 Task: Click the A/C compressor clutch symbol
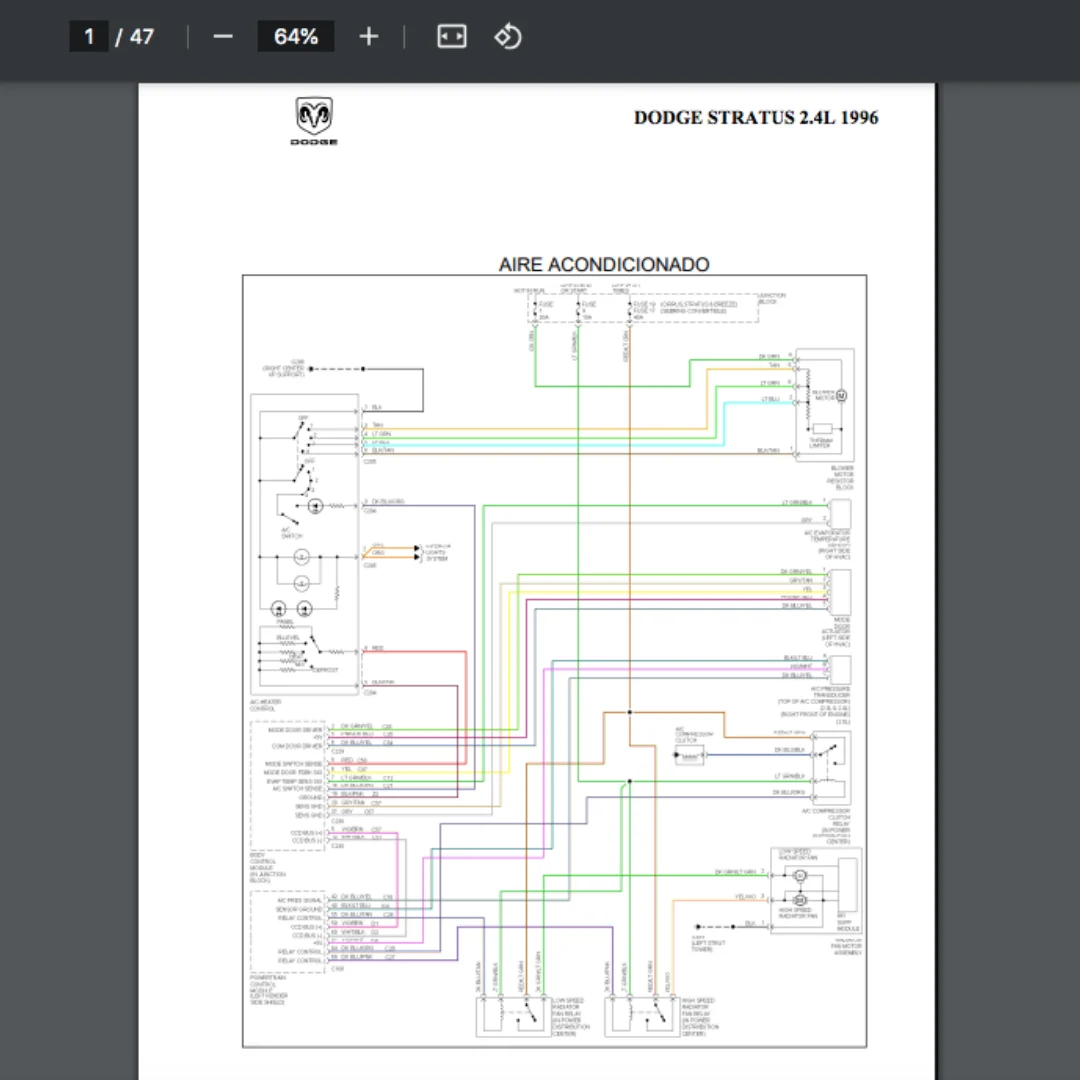[689, 756]
